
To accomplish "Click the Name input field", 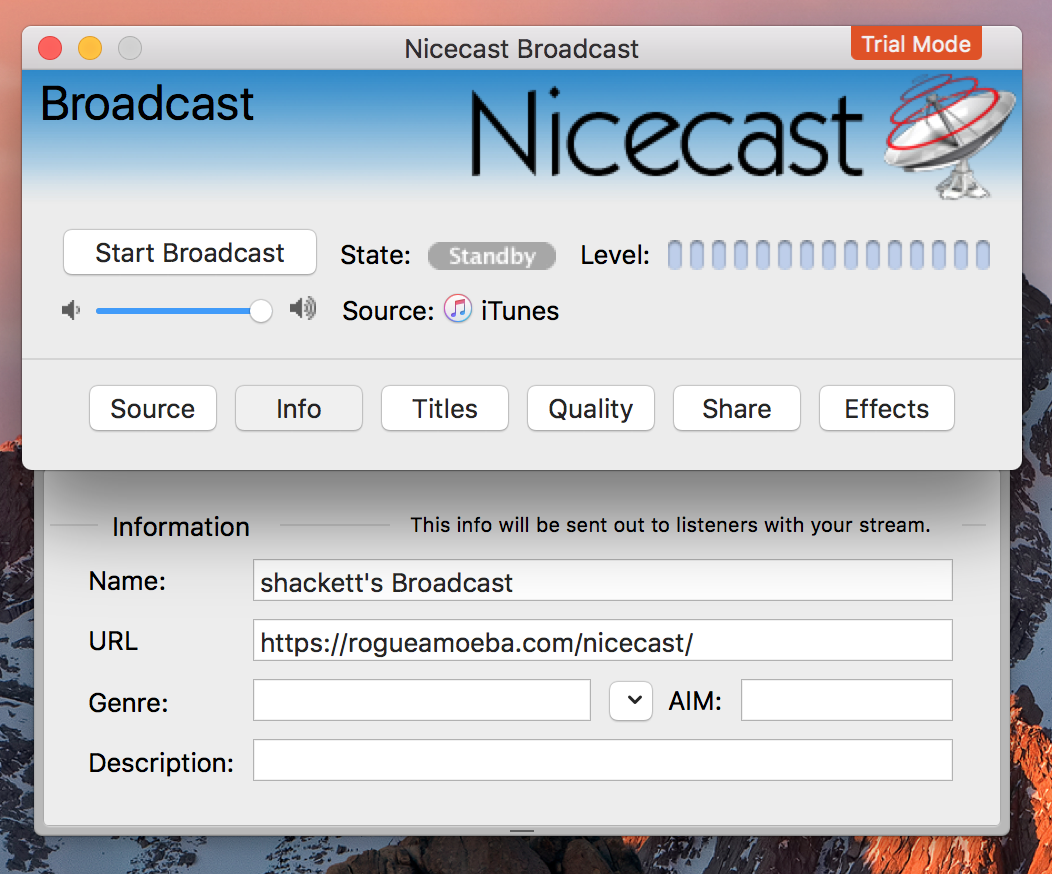I will click(x=602, y=580).
